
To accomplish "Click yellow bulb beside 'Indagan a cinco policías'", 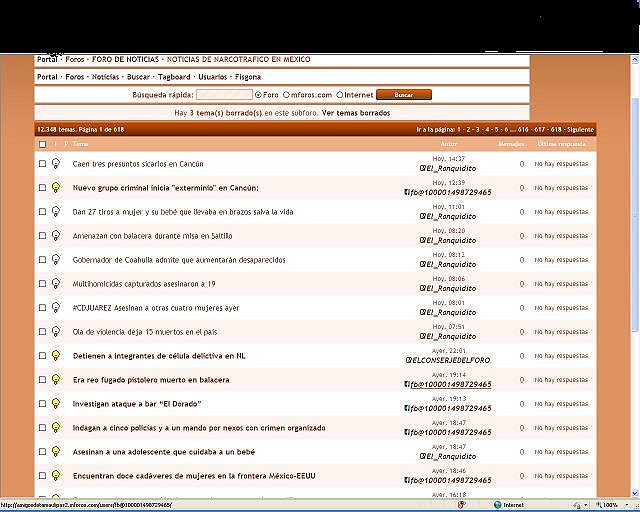I will pos(56,427).
